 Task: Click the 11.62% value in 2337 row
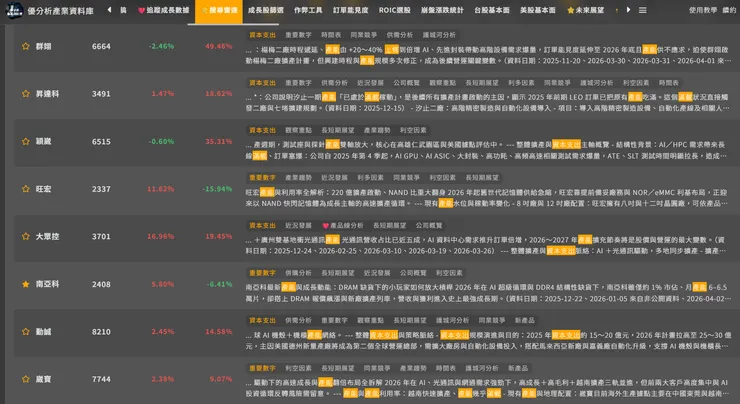point(160,189)
